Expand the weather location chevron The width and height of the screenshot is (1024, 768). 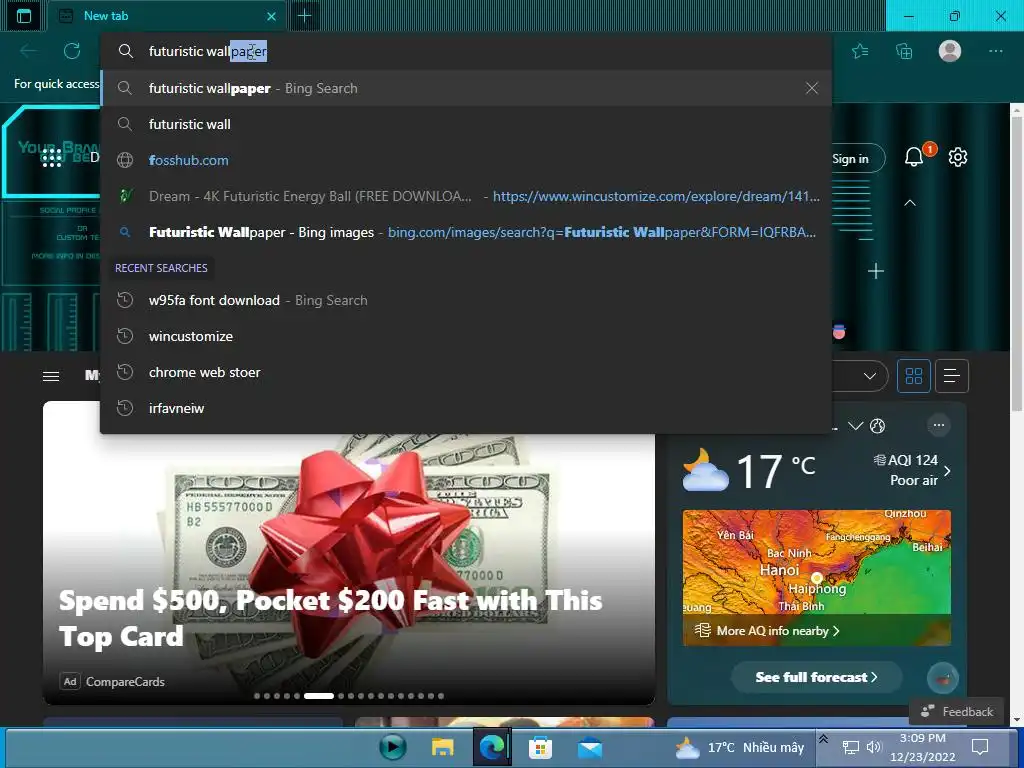point(855,426)
